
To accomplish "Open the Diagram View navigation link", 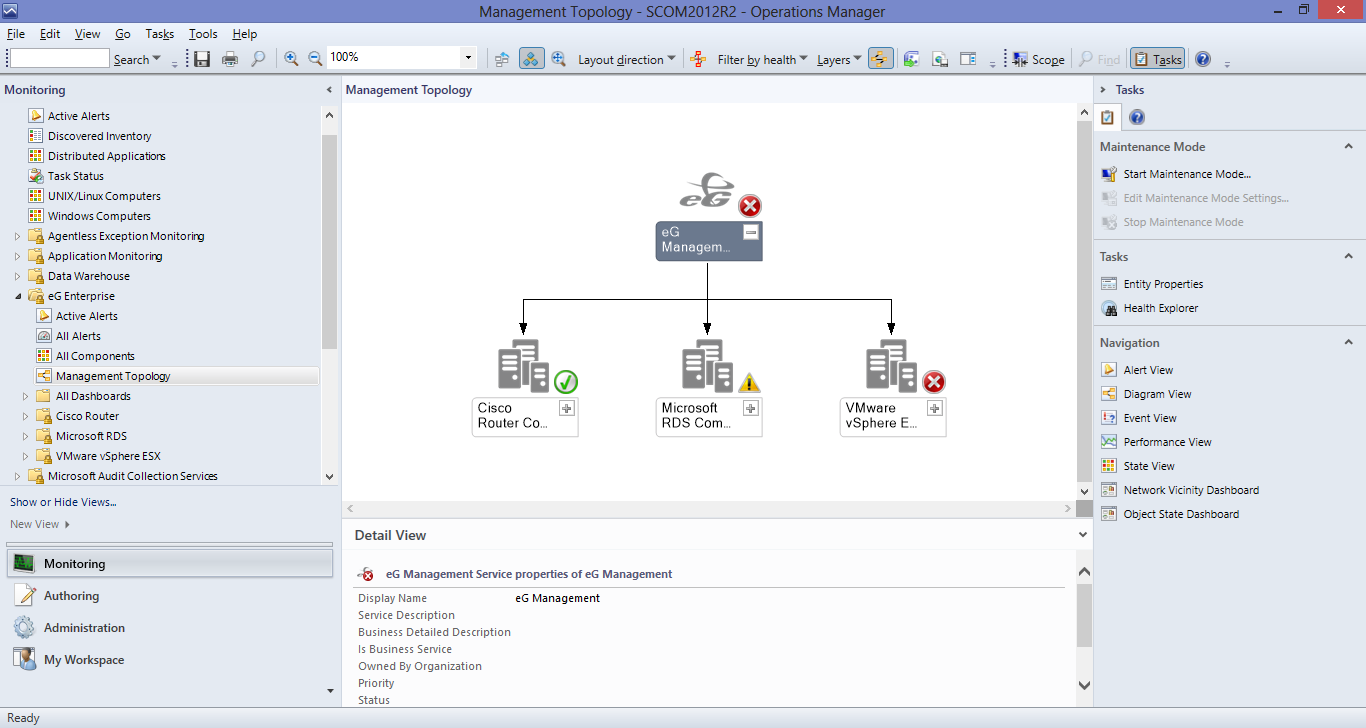I will pos(1157,394).
